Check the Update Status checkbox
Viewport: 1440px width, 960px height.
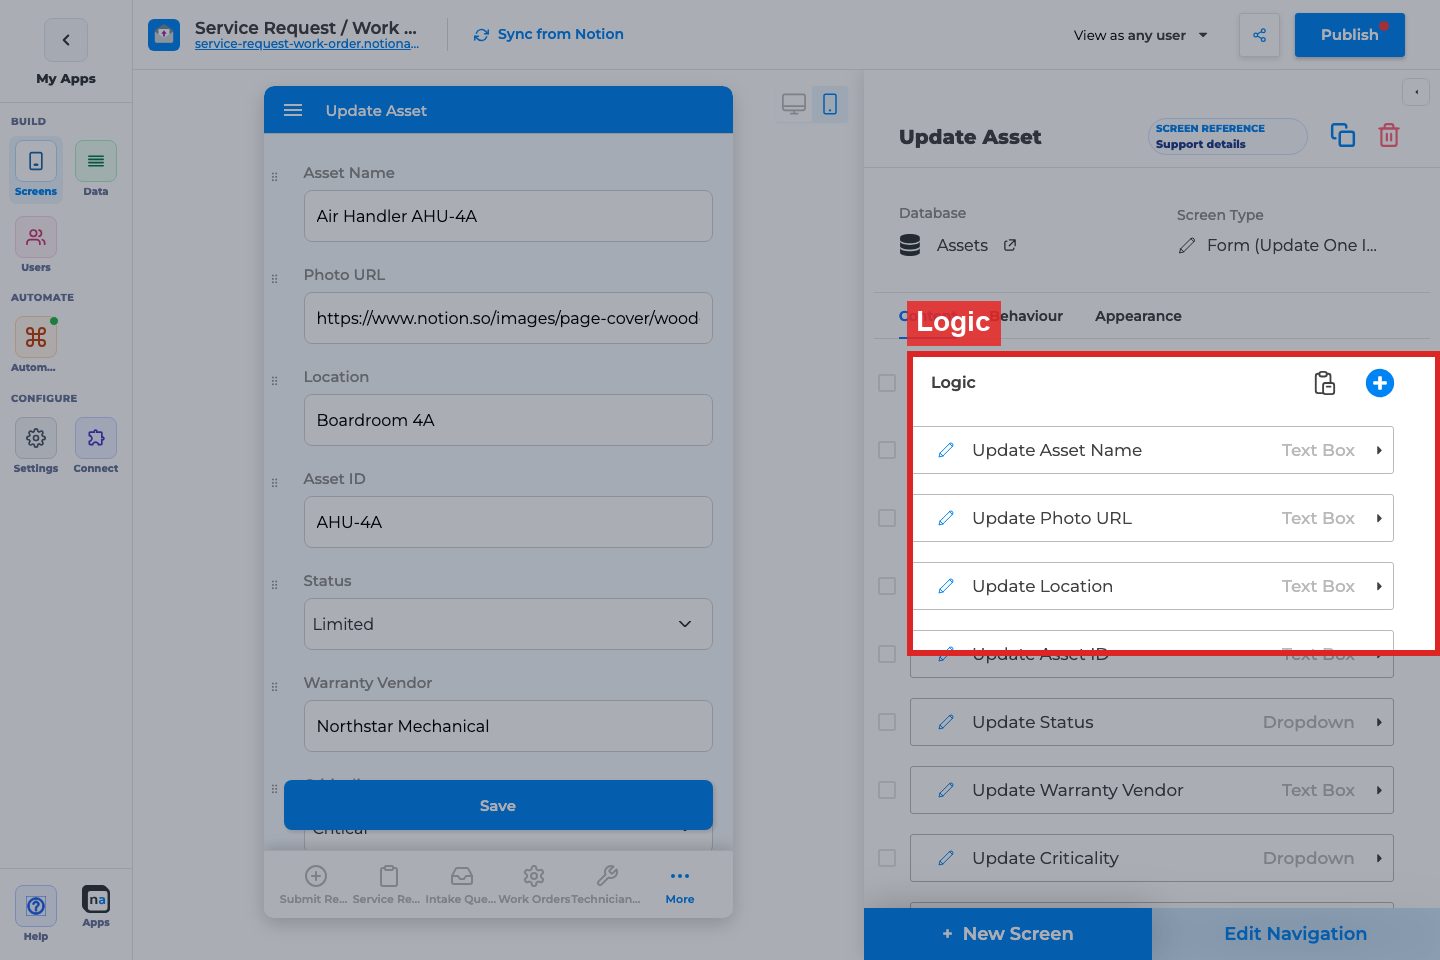(887, 722)
